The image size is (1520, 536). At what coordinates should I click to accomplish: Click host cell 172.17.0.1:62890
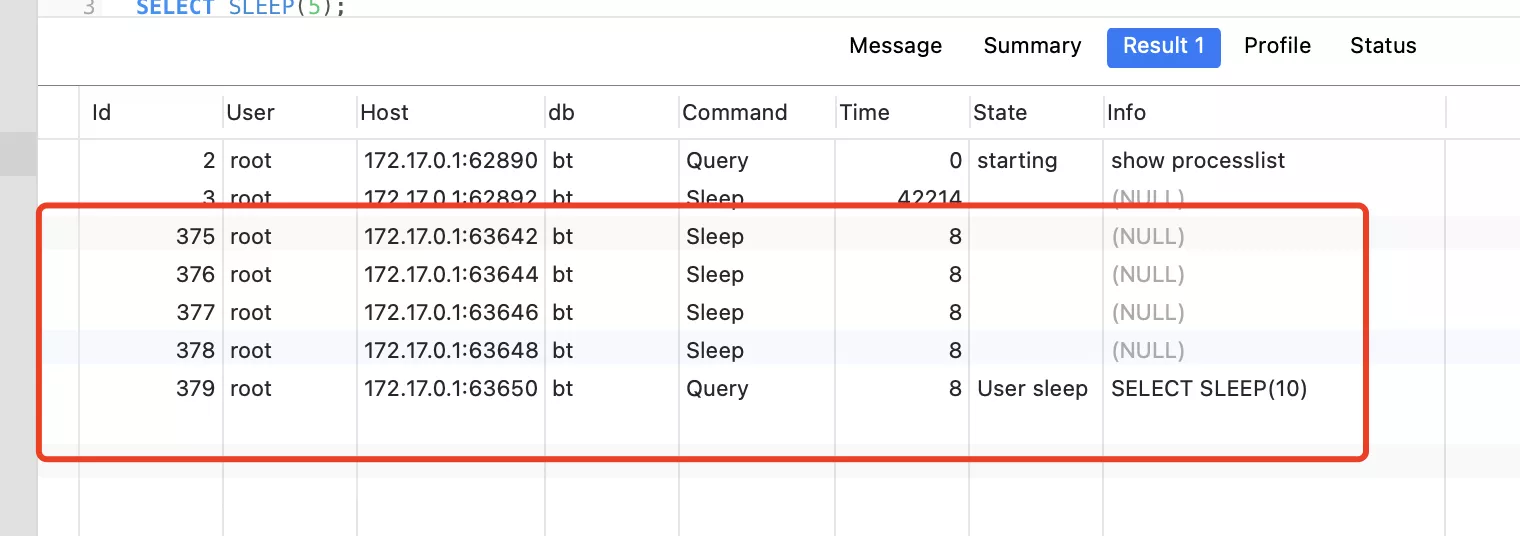point(451,161)
